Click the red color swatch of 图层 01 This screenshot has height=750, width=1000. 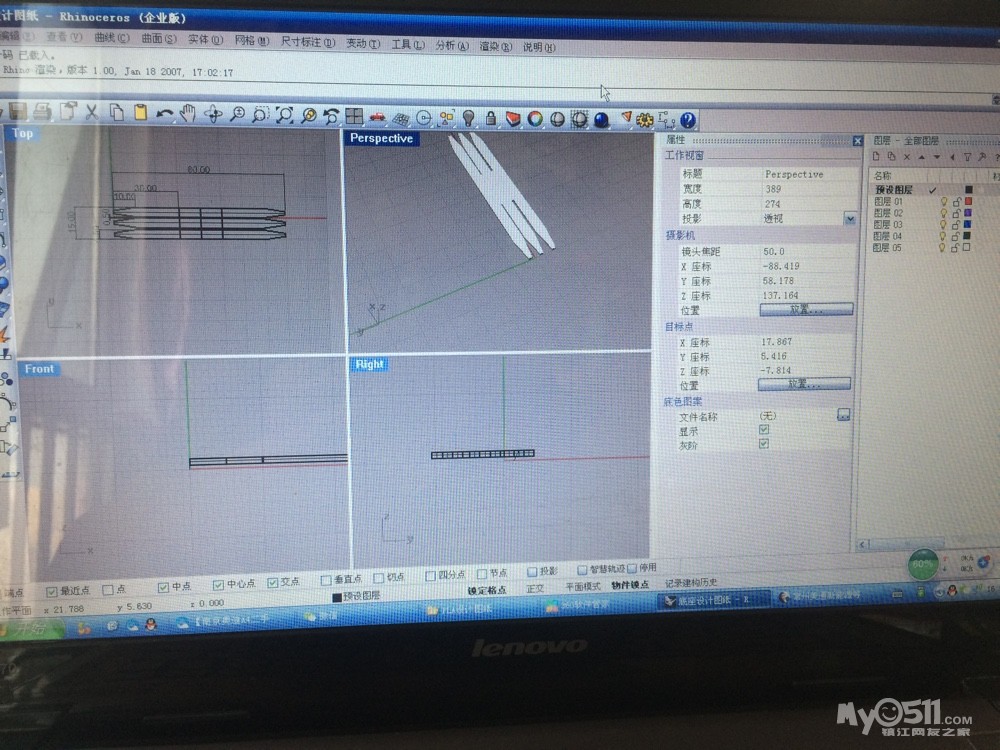(968, 201)
